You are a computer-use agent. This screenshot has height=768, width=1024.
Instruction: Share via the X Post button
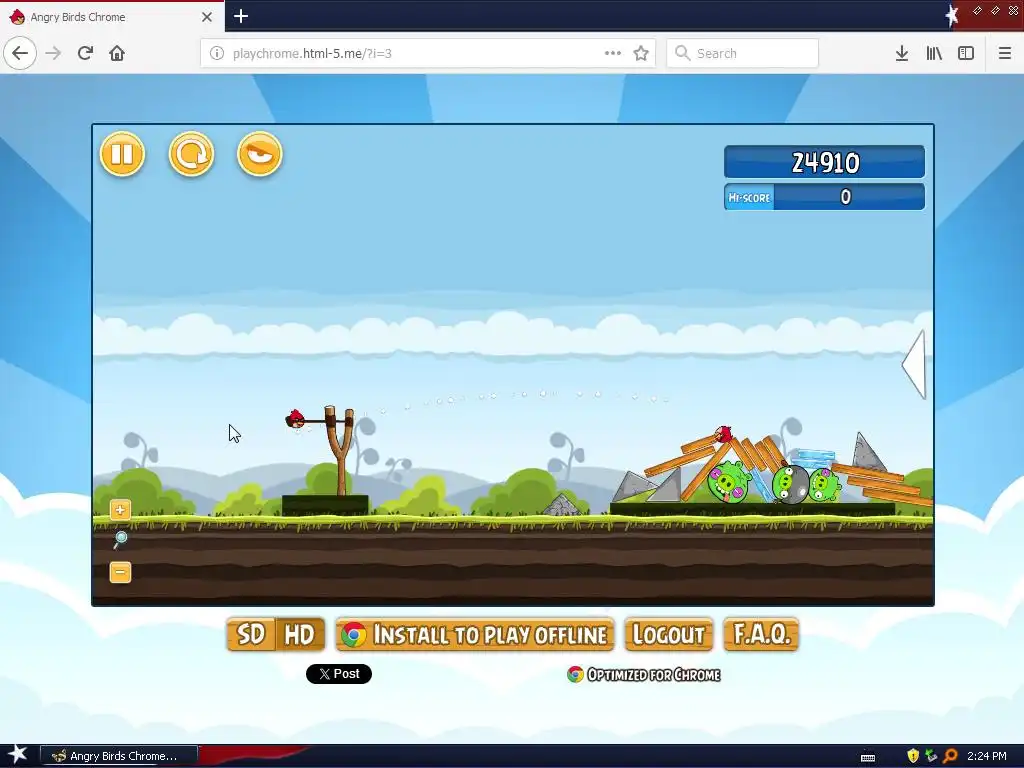(339, 674)
